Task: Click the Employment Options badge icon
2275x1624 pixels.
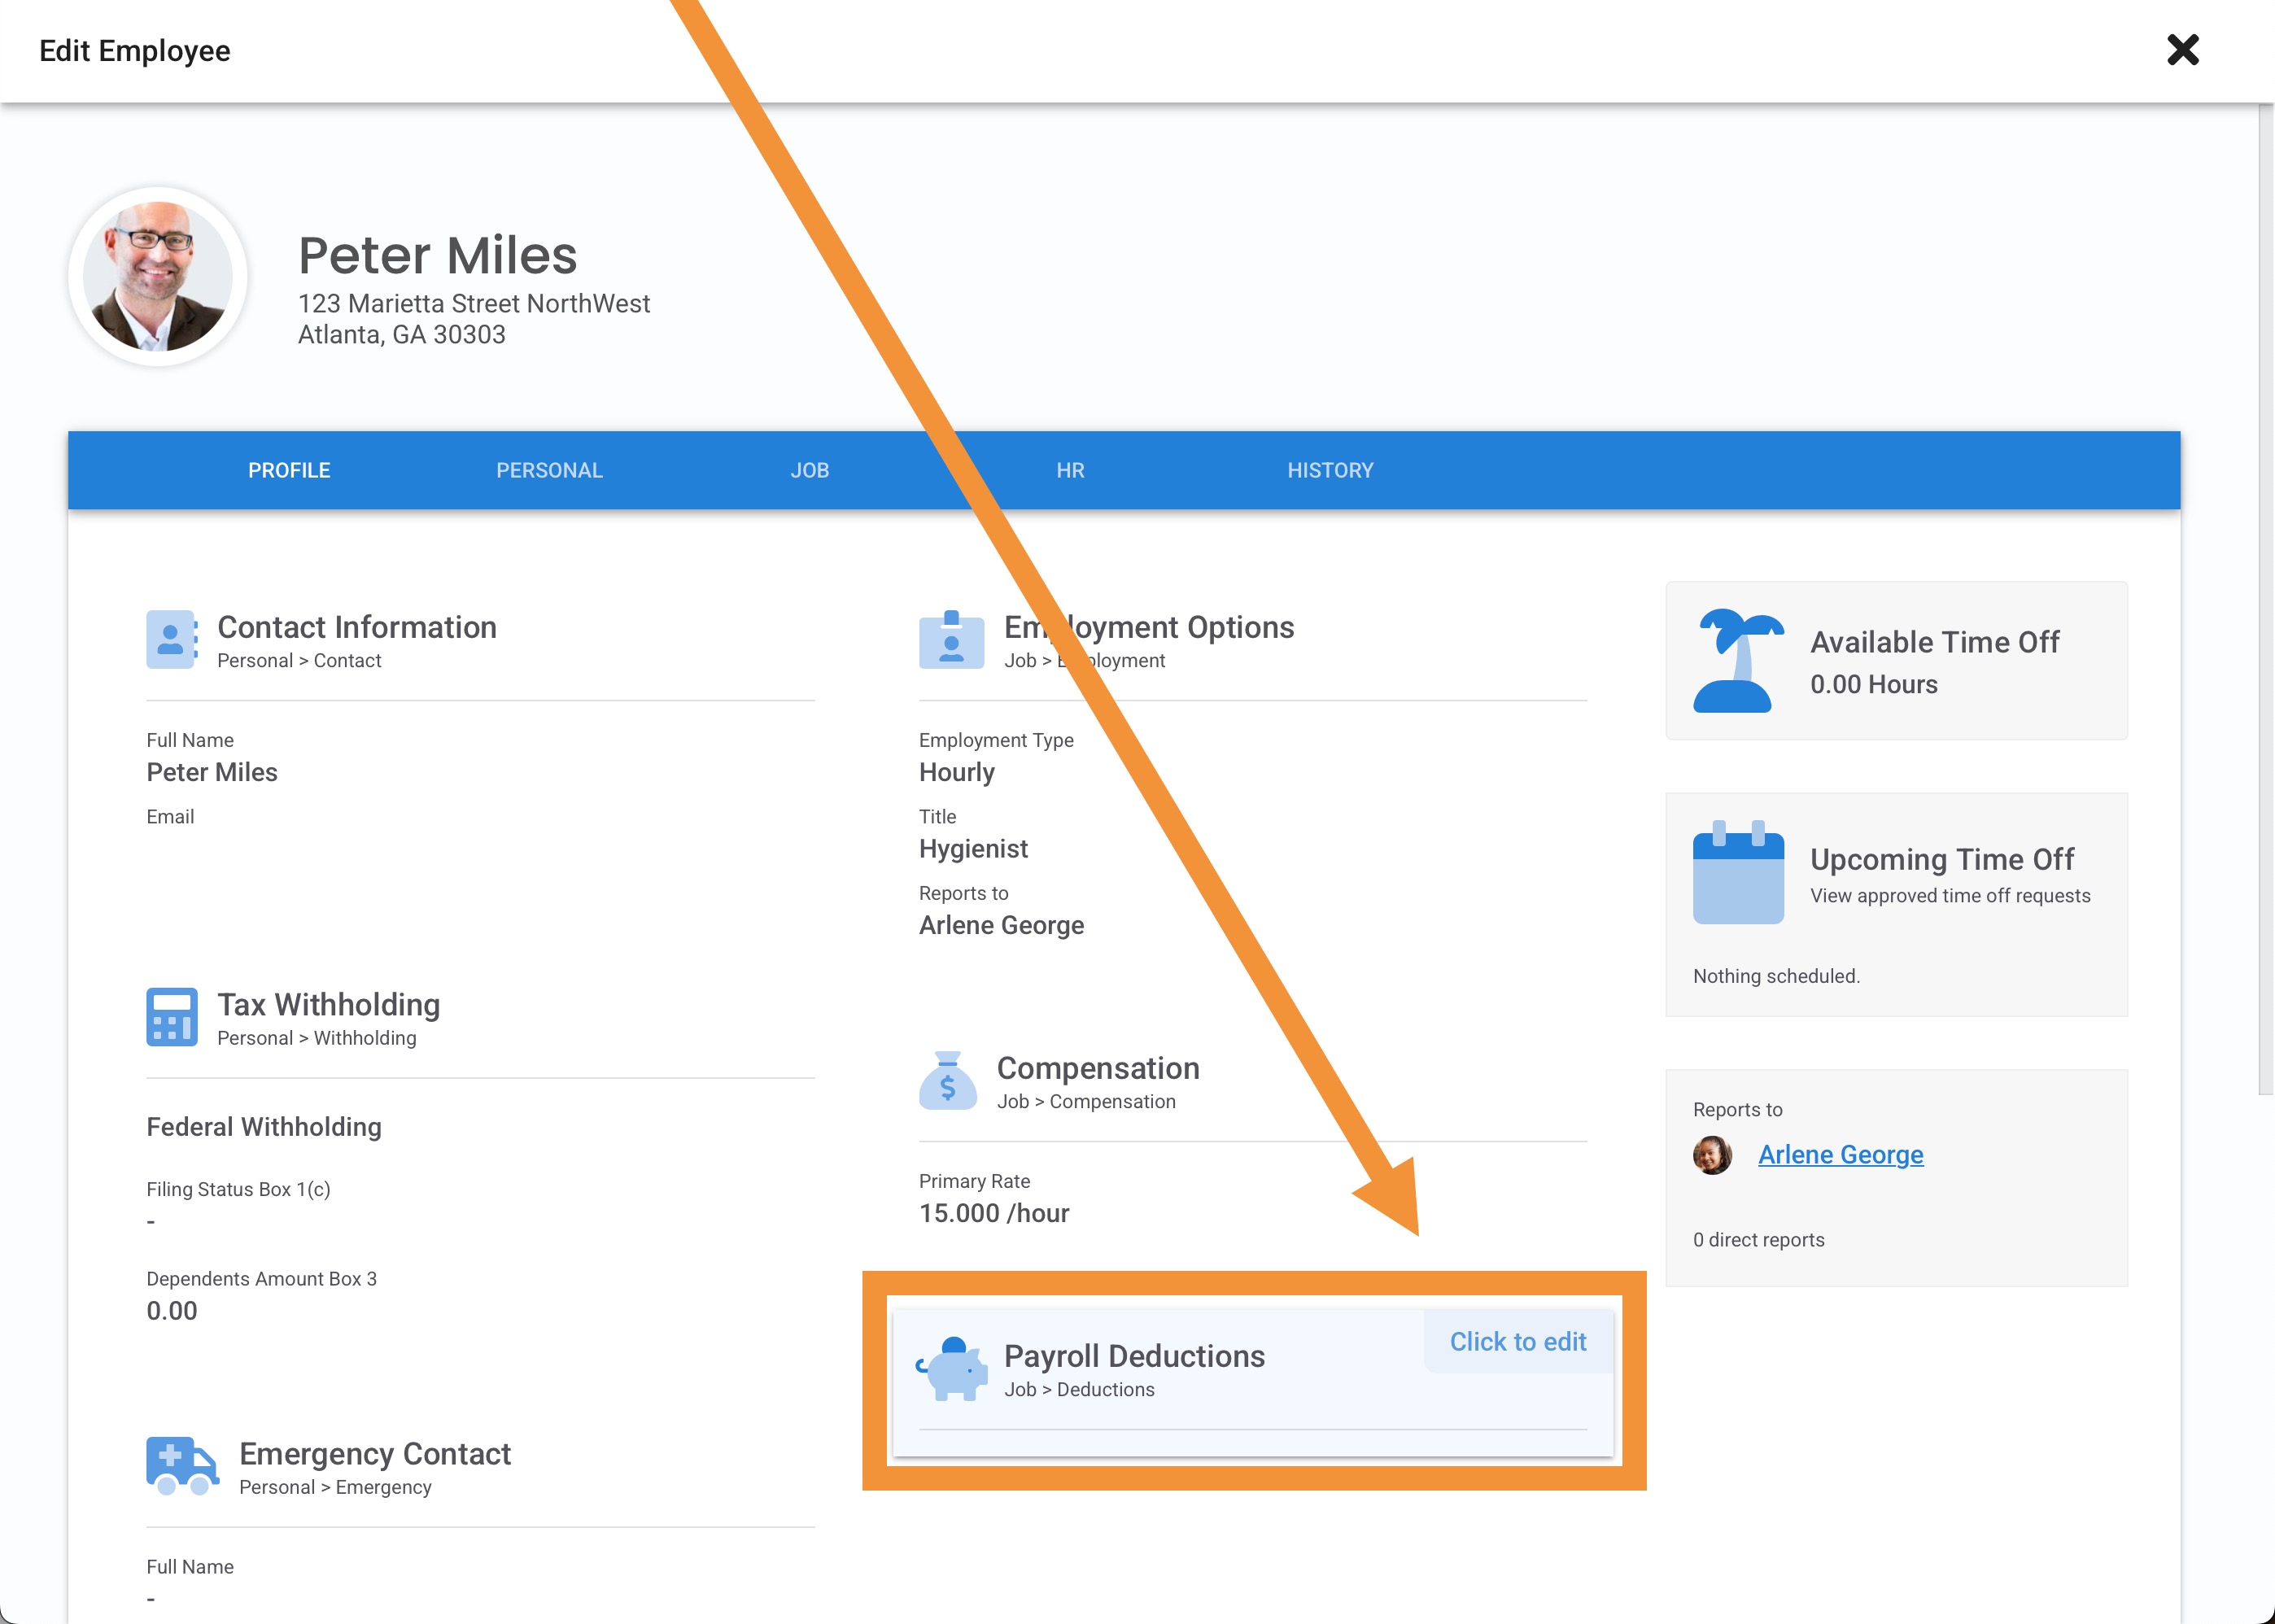Action: (x=951, y=640)
